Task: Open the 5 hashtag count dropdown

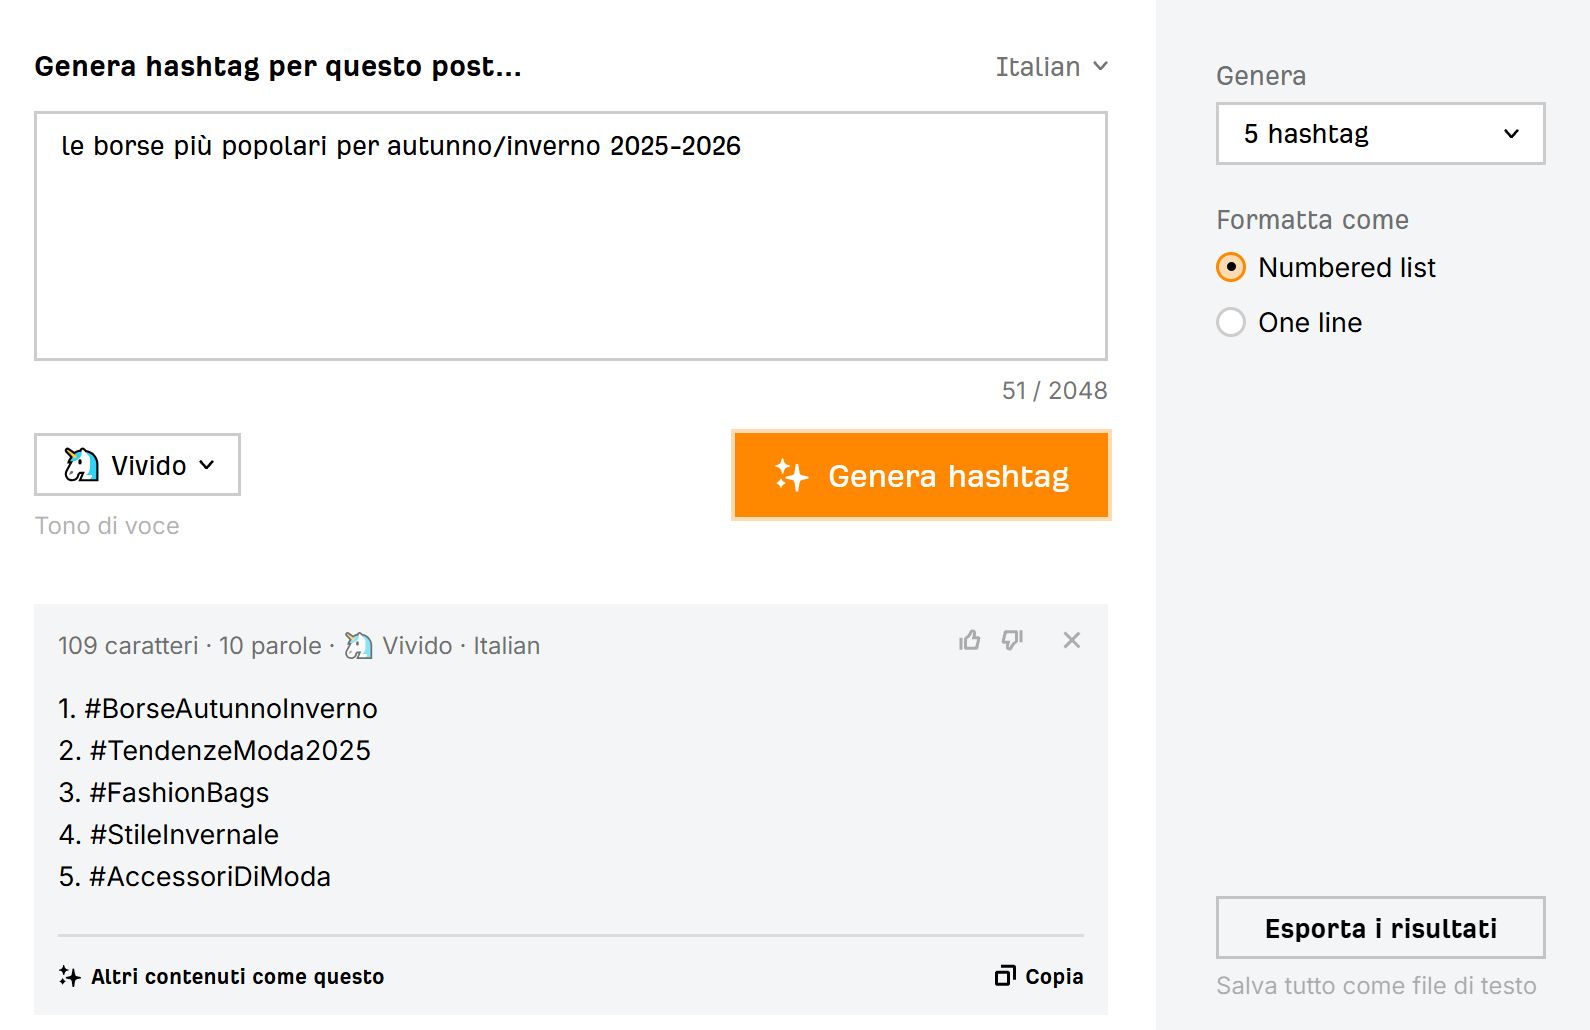Action: 1380,134
